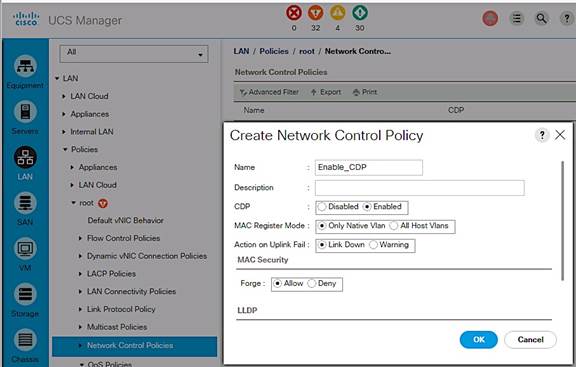
Task: Click the major faults orange icon
Action: [x=316, y=13]
